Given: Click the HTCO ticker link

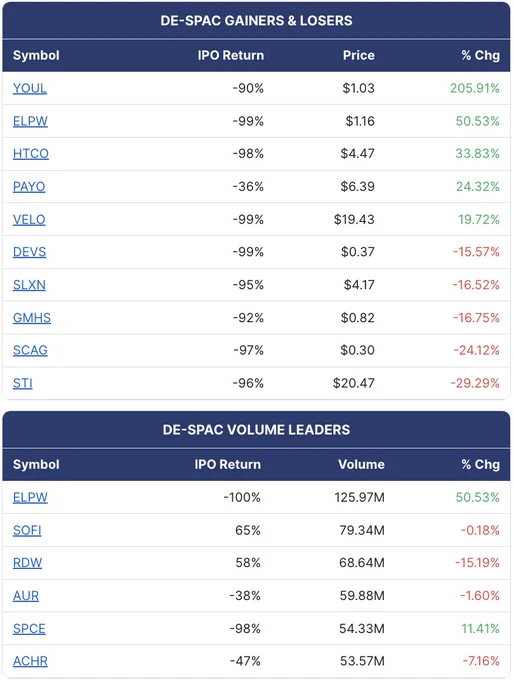Looking at the screenshot, I should (31, 154).
